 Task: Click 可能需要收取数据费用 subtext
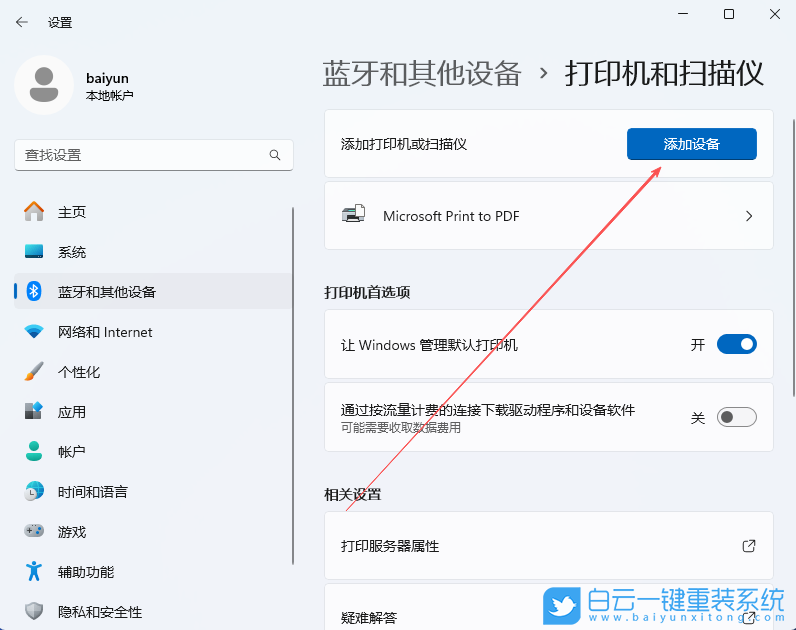(x=401, y=428)
